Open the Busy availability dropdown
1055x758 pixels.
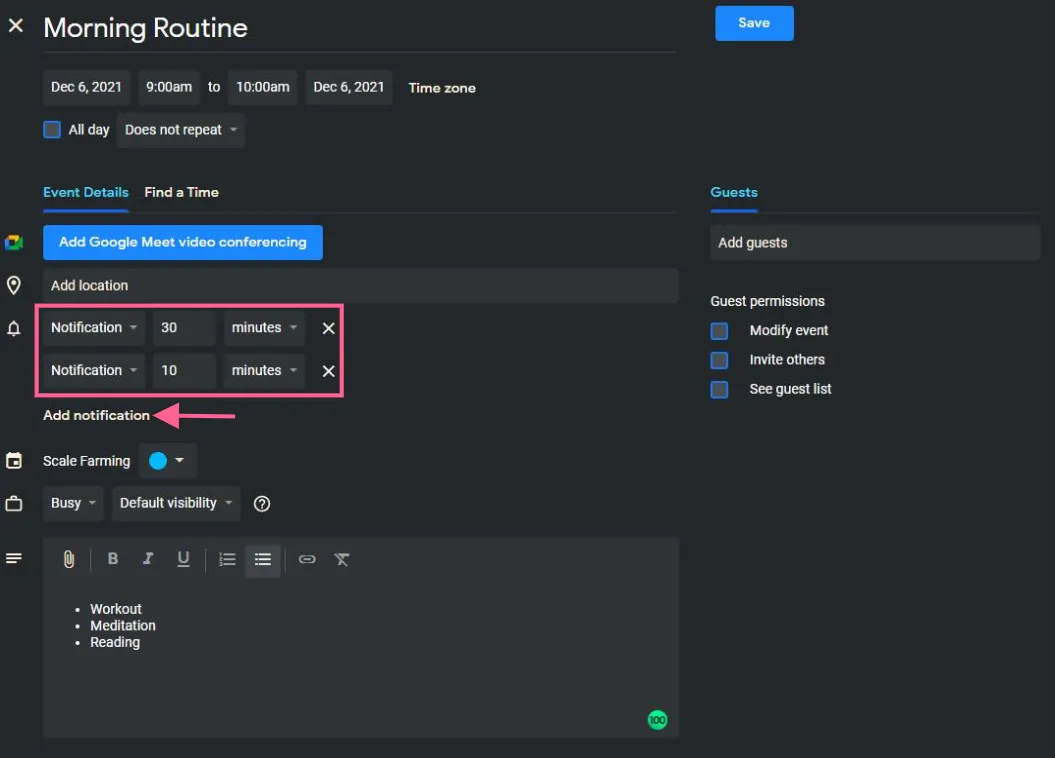[73, 503]
